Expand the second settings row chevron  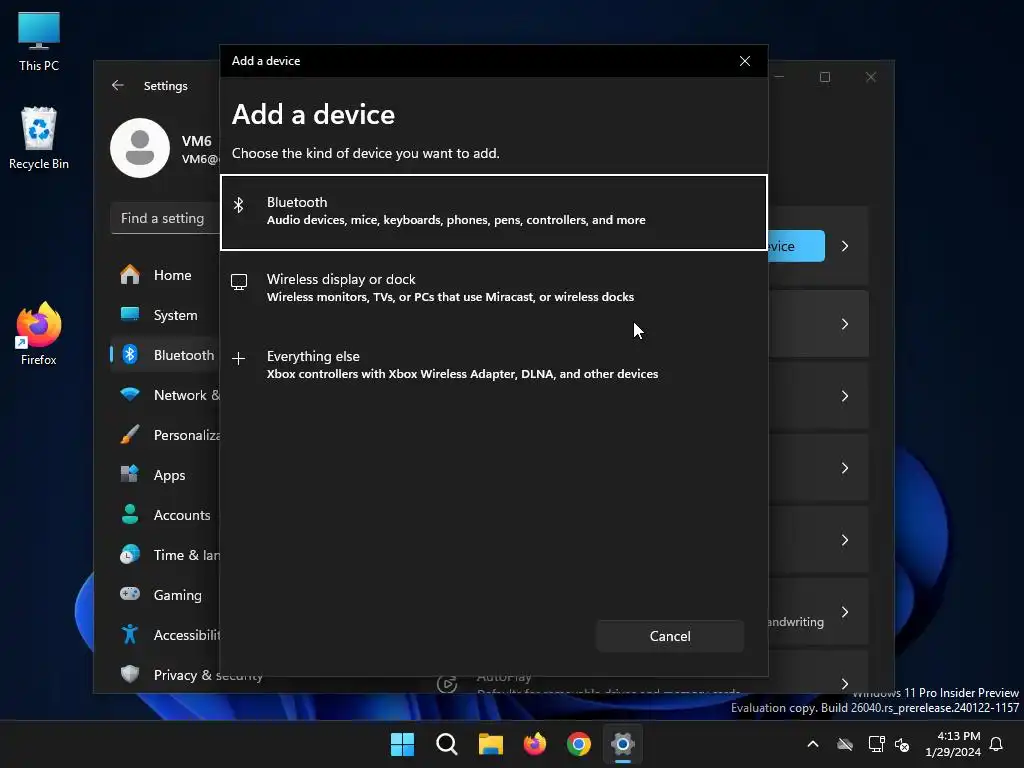click(x=845, y=324)
